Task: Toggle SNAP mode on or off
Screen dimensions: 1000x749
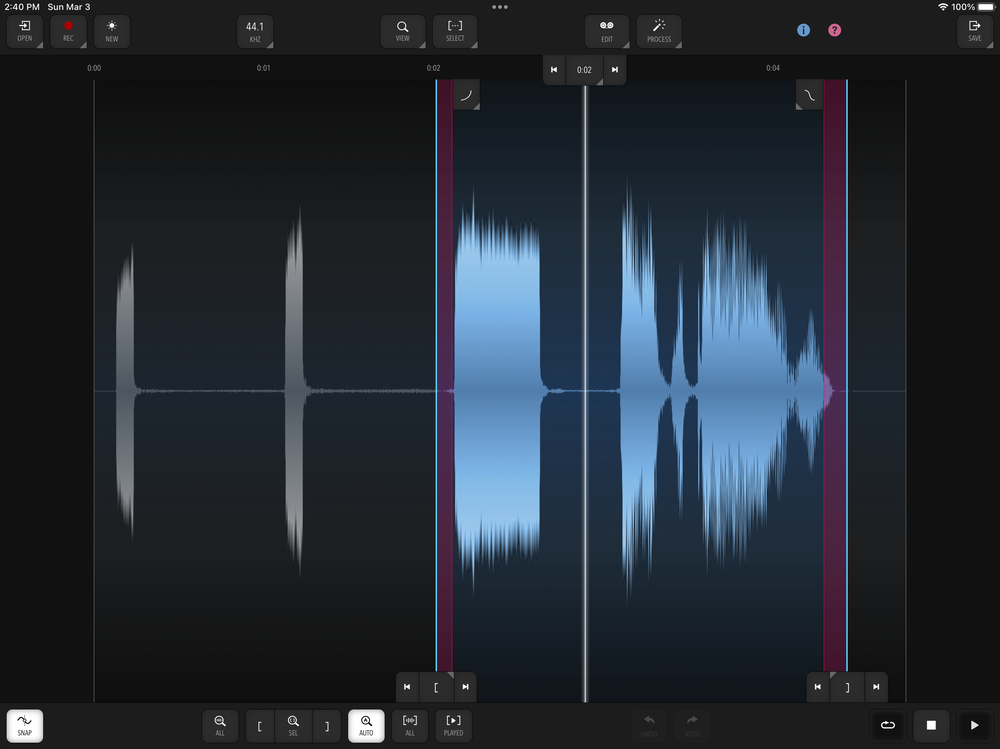Action: [x=23, y=726]
